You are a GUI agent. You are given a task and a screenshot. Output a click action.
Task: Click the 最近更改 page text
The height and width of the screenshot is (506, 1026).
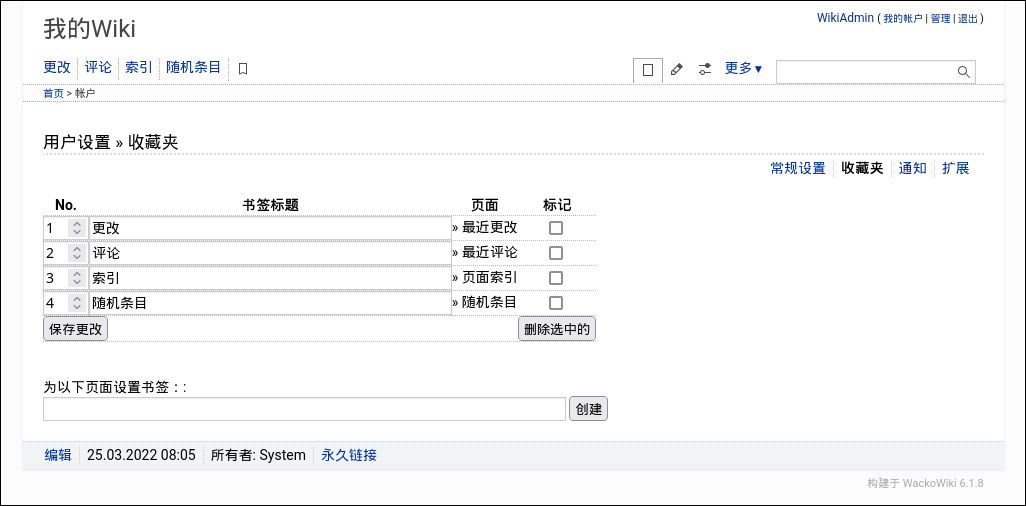point(489,227)
